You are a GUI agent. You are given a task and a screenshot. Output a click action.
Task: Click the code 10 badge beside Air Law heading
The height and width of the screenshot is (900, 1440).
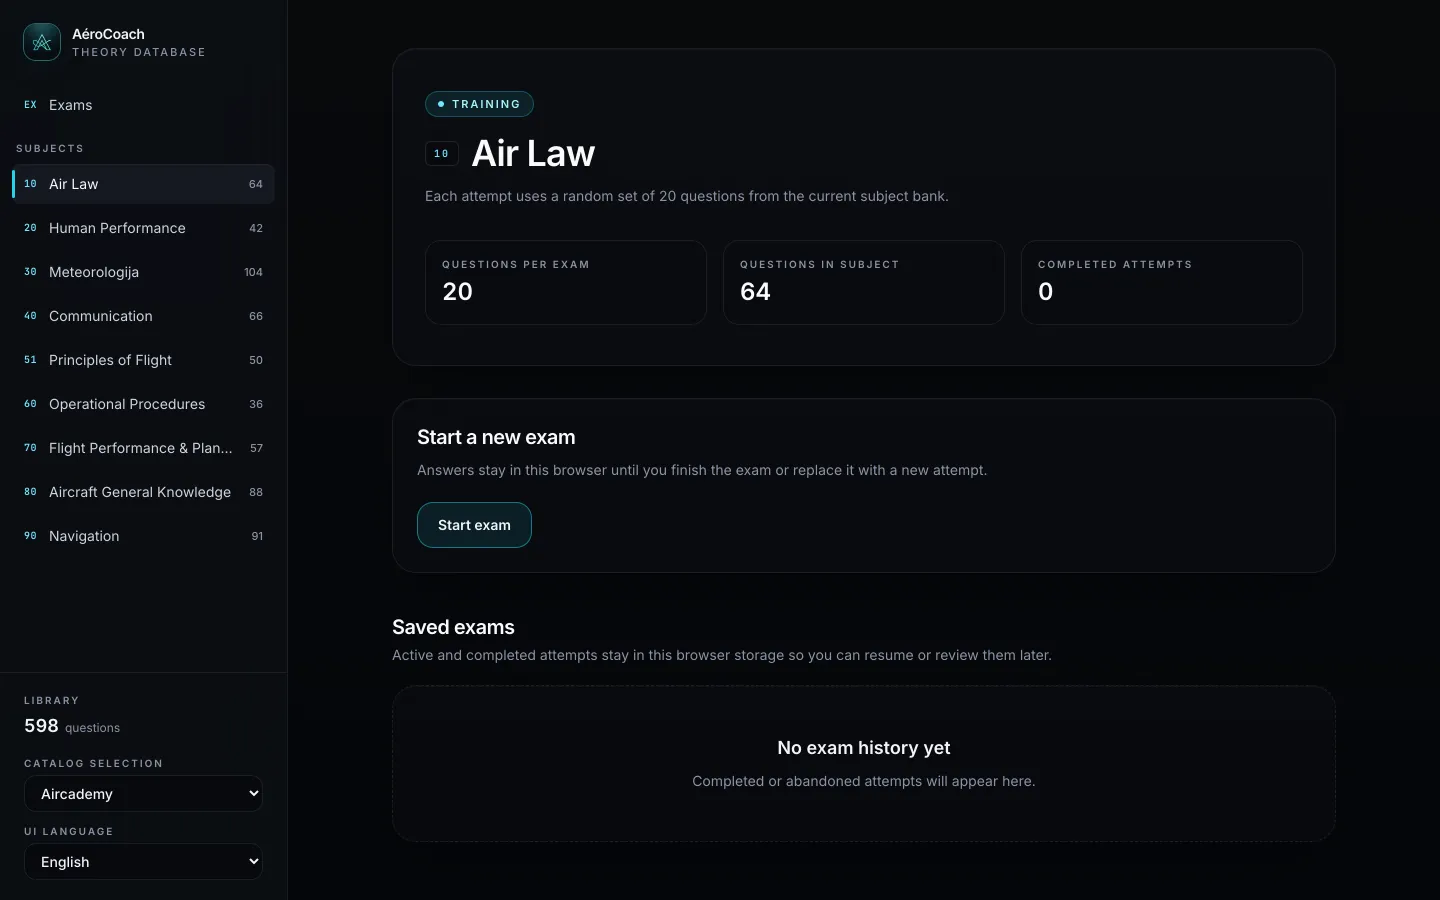tap(441, 154)
